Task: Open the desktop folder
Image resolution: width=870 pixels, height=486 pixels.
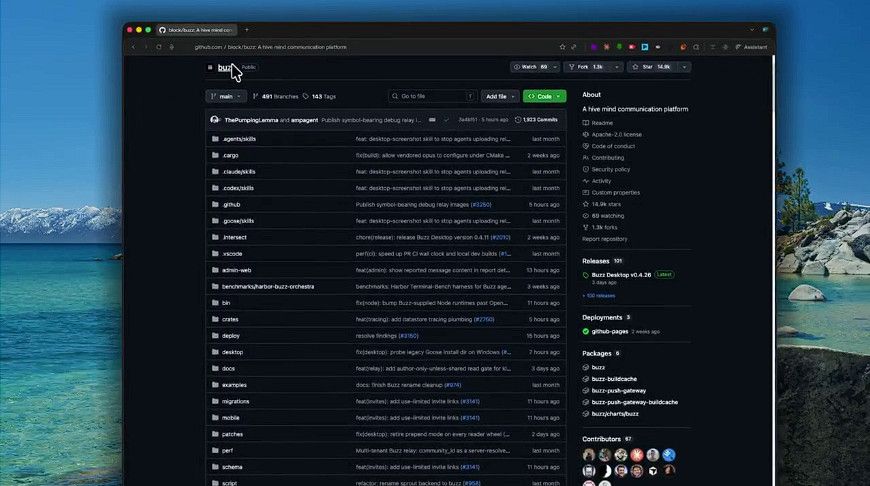Action: tap(232, 352)
